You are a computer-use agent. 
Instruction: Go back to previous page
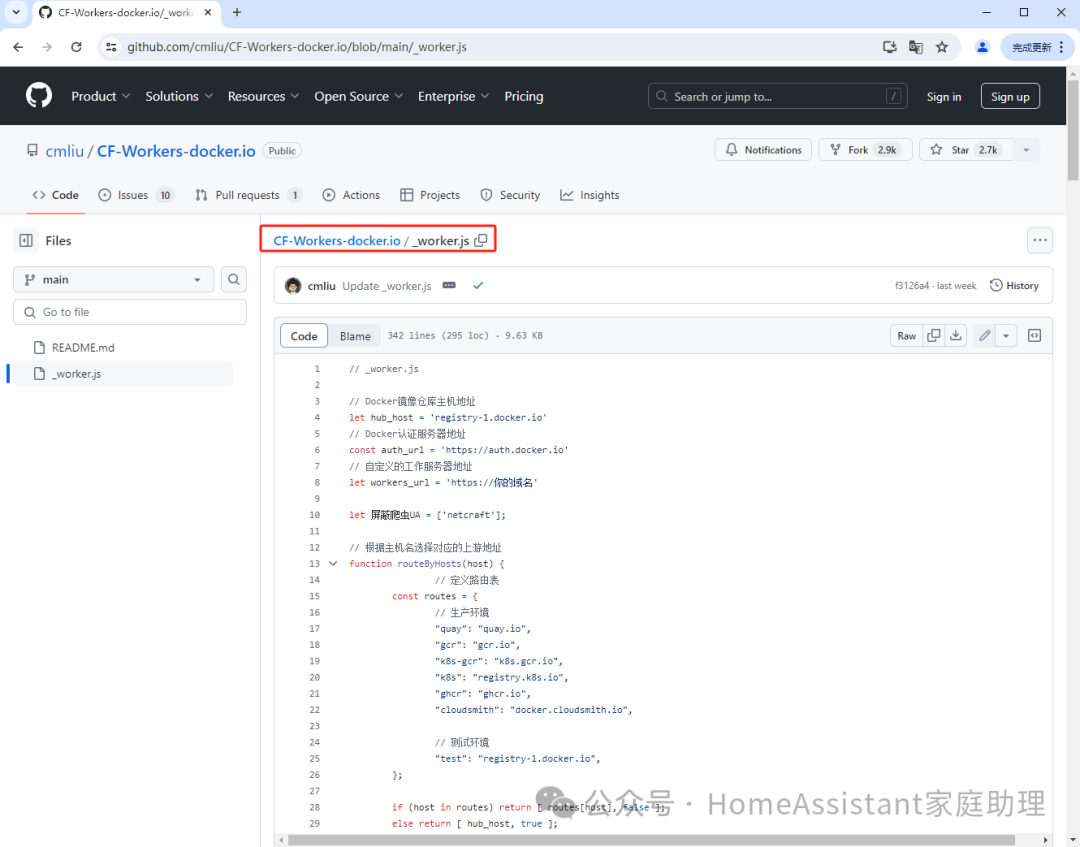point(19,47)
